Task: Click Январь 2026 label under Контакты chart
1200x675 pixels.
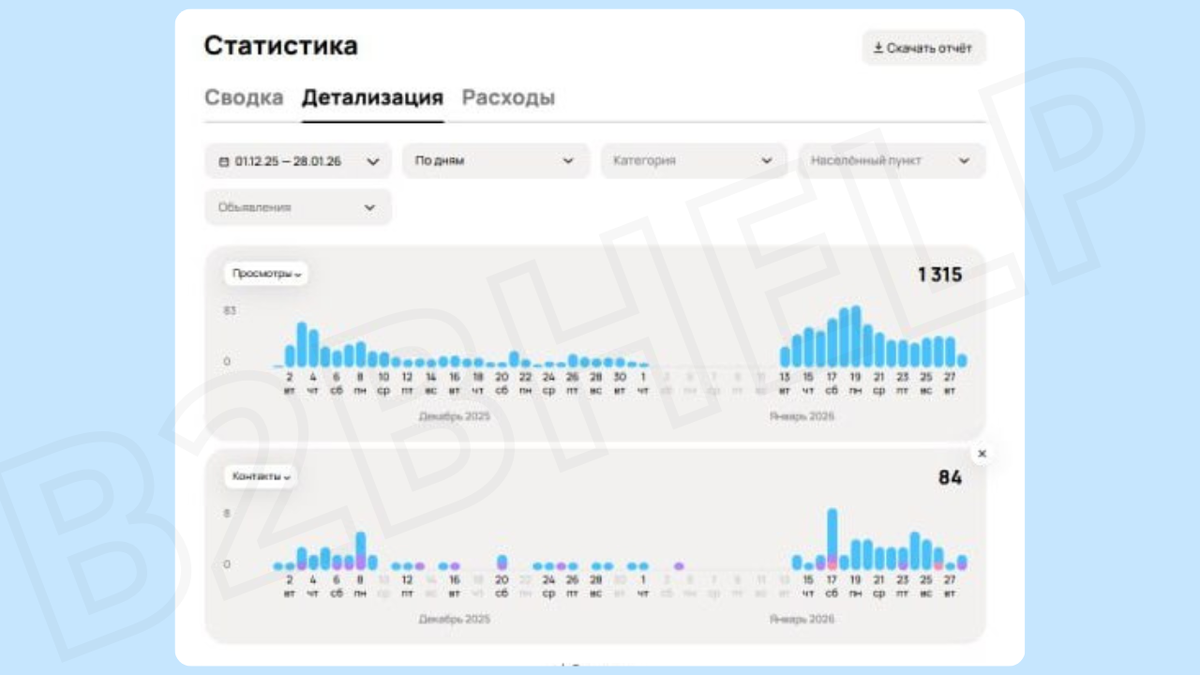Action: pos(802,619)
